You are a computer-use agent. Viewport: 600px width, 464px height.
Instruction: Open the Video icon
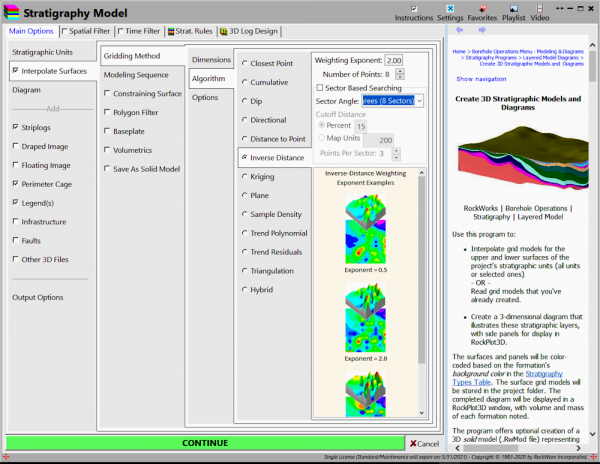[x=540, y=8]
